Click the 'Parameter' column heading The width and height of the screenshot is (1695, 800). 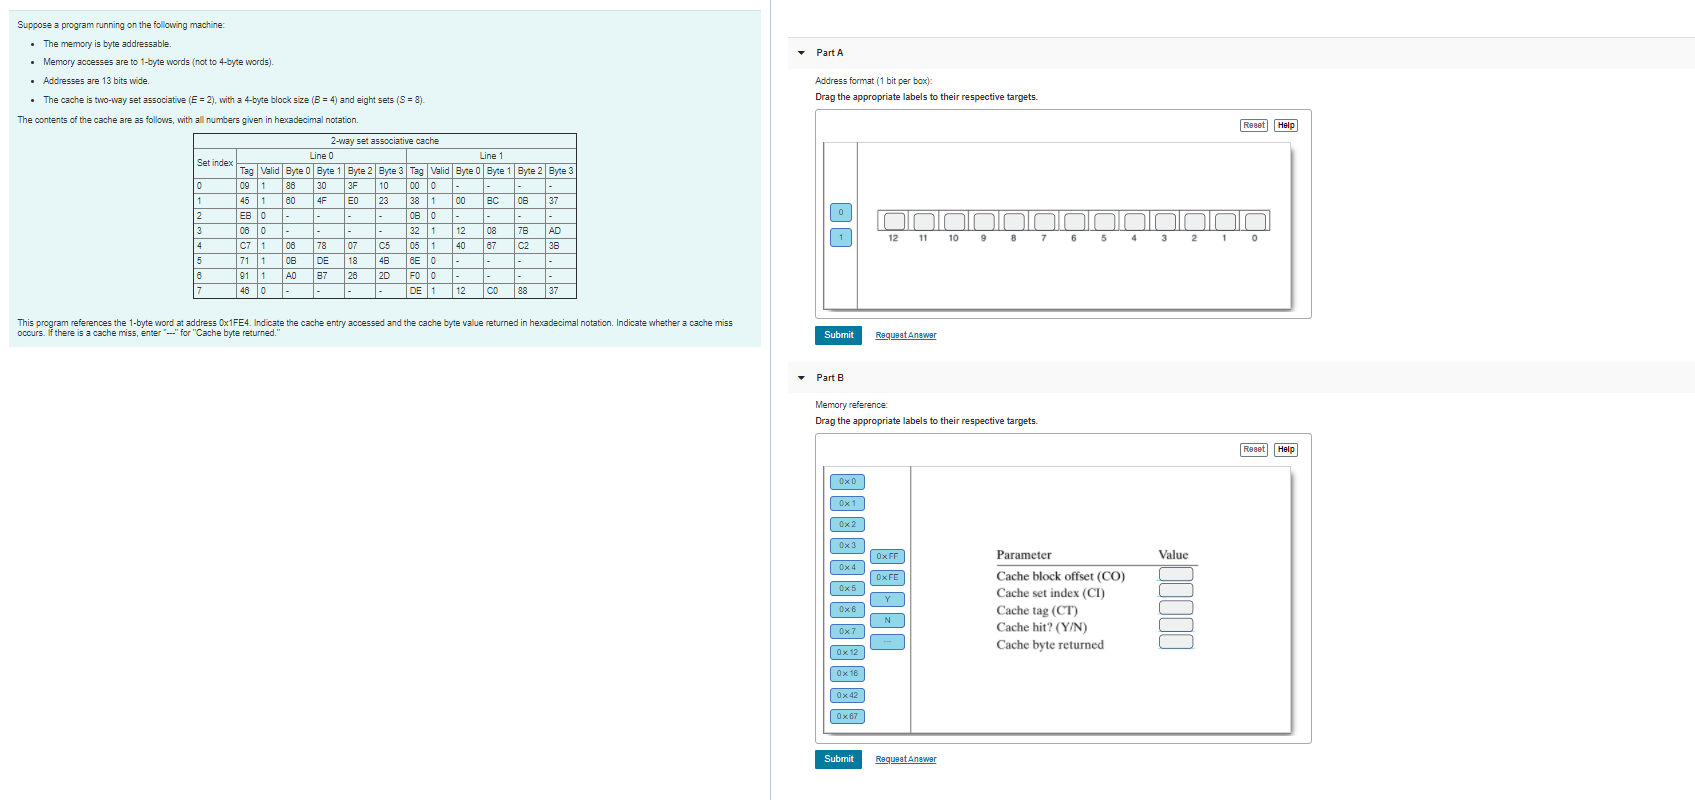(1024, 555)
